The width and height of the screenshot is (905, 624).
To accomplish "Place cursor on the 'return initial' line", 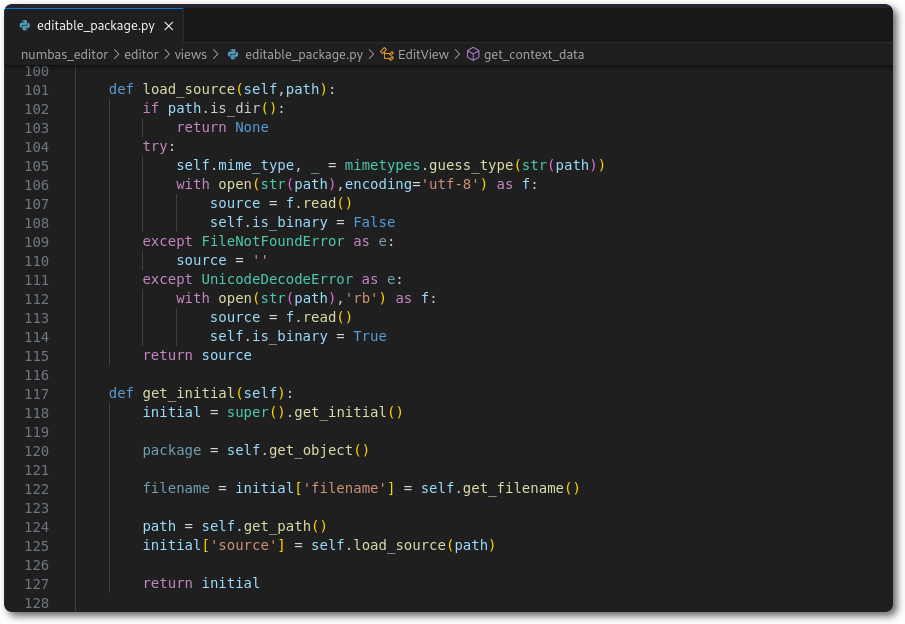I will point(201,584).
